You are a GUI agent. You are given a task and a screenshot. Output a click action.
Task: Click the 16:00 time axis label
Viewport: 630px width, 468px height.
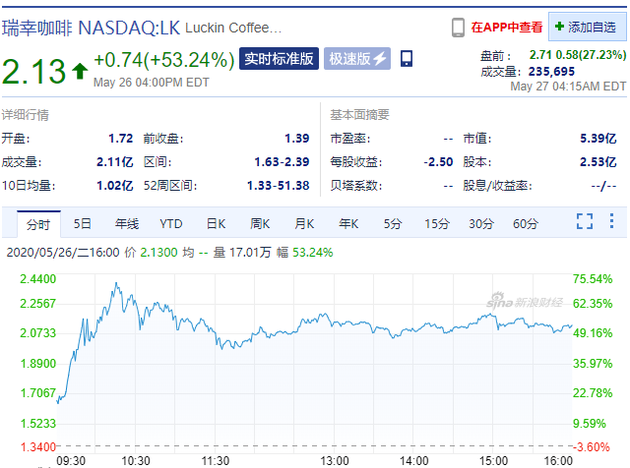tap(558, 461)
